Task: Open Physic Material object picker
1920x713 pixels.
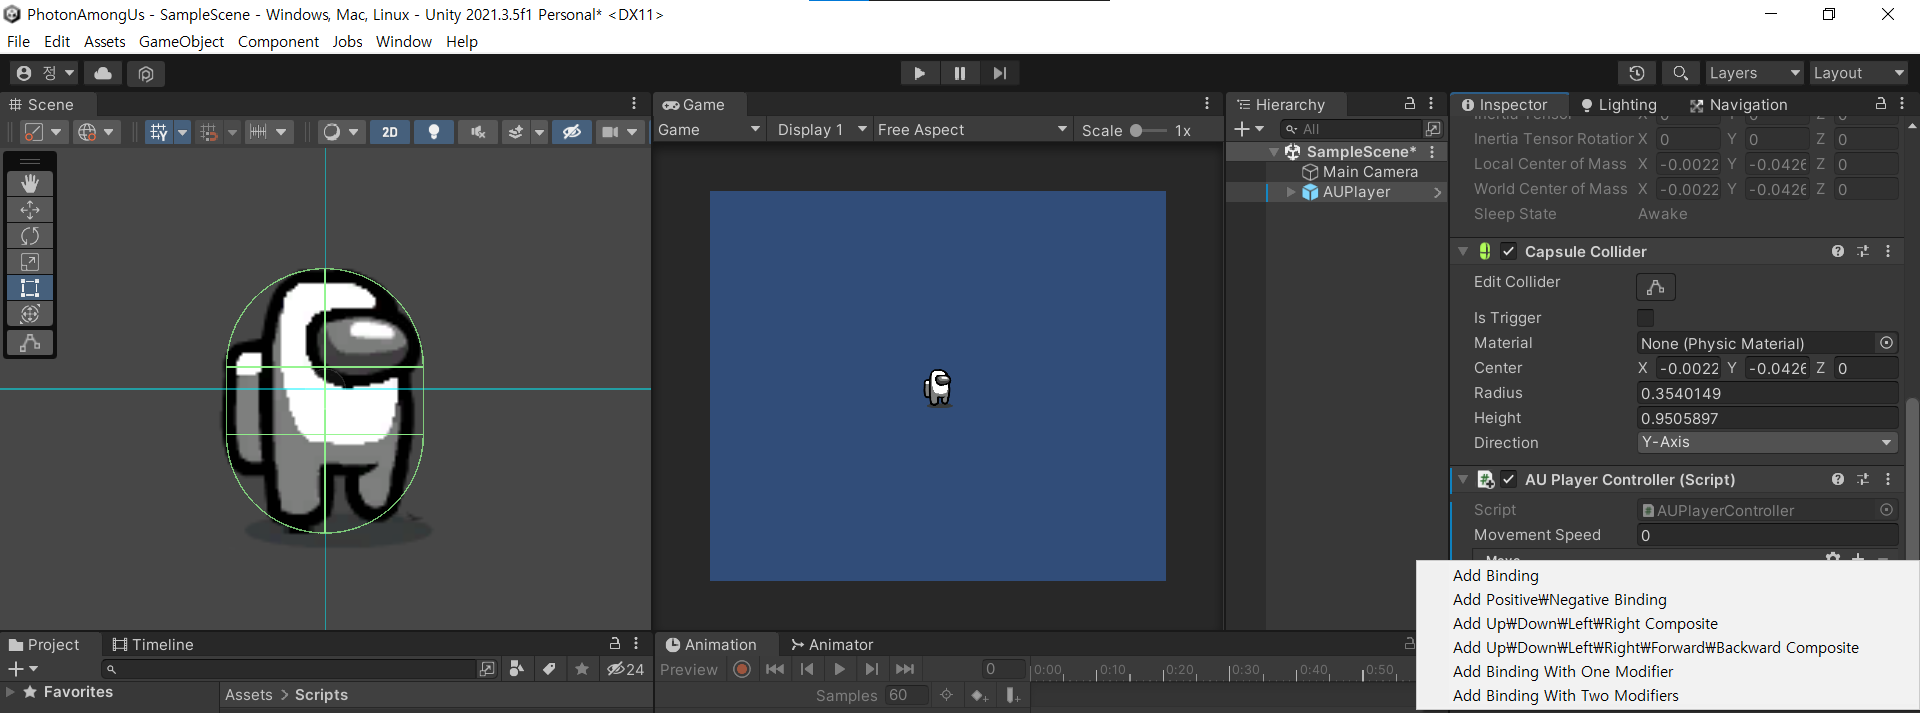Action: click(1887, 343)
